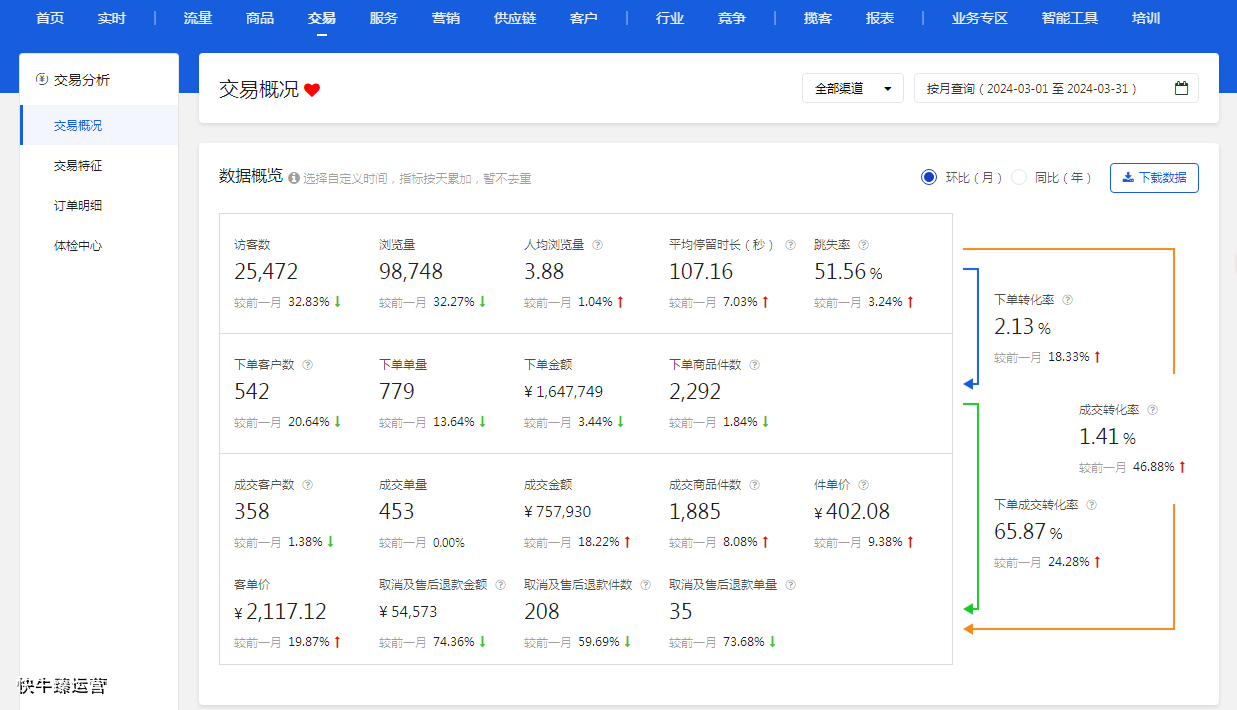Click the 下载数据 button
Viewport: 1237px width, 710px height.
pyautogui.click(x=1154, y=177)
